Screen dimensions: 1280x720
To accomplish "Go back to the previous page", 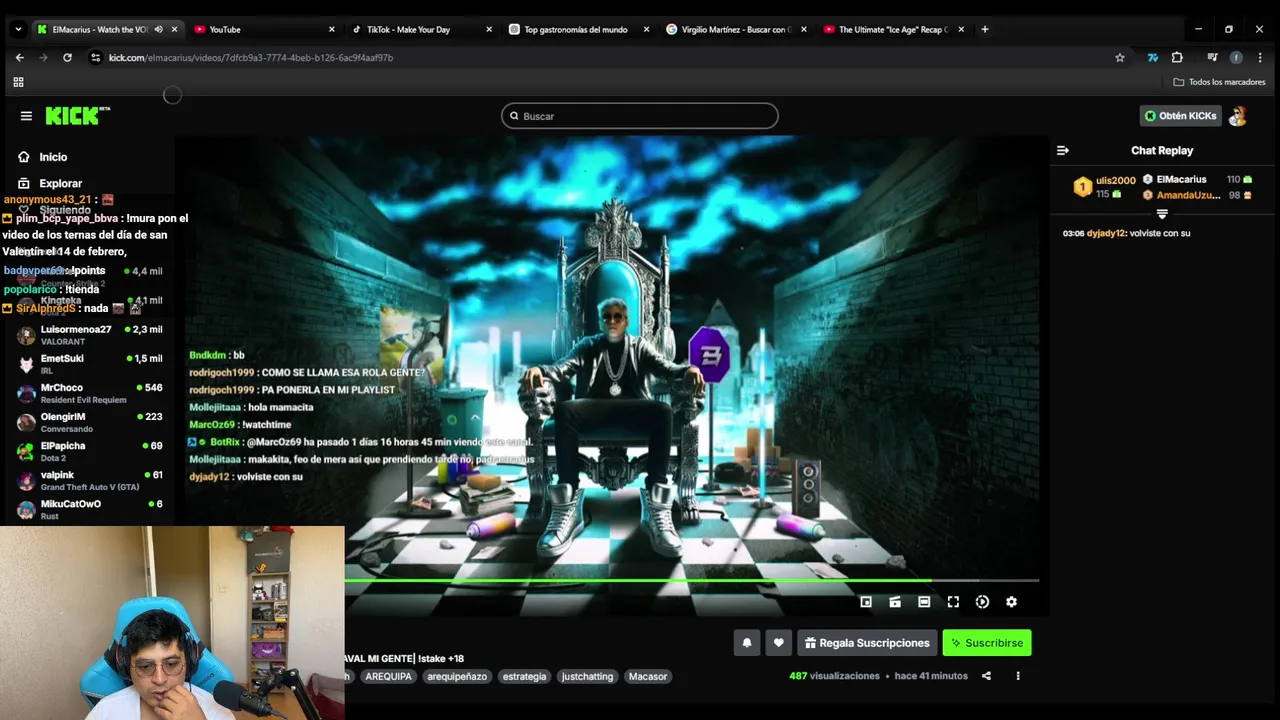I will (19, 57).
